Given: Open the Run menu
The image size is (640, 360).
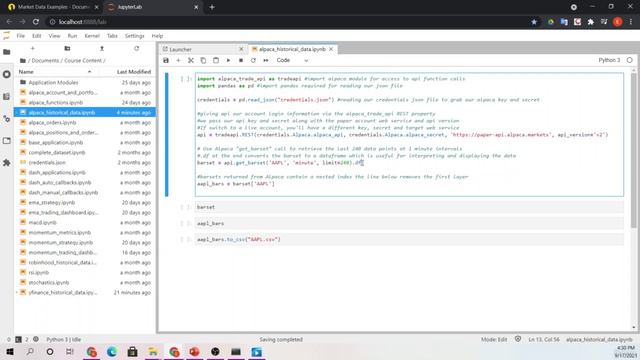Looking at the screenshot, I should tap(72, 36).
